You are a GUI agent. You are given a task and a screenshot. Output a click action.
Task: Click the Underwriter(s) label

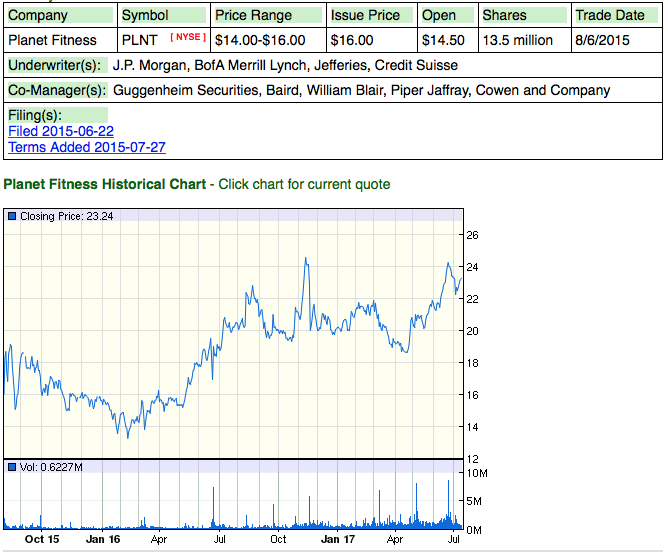tap(58, 65)
